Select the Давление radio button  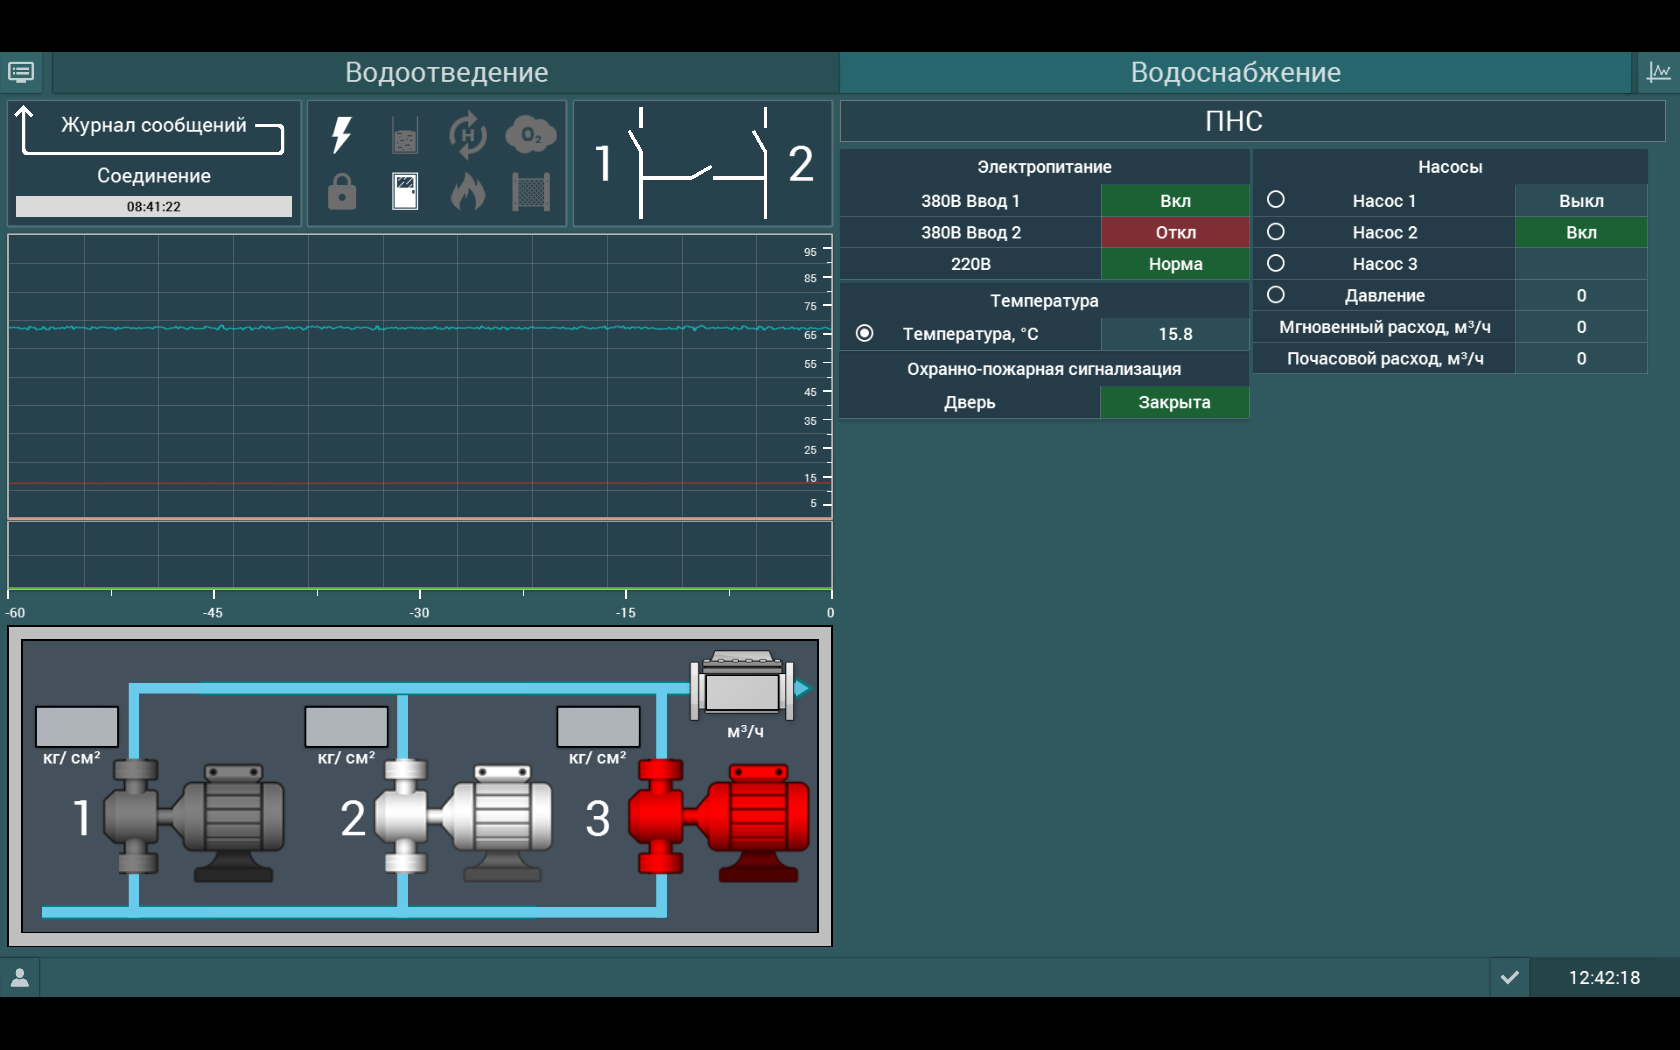pos(1276,295)
